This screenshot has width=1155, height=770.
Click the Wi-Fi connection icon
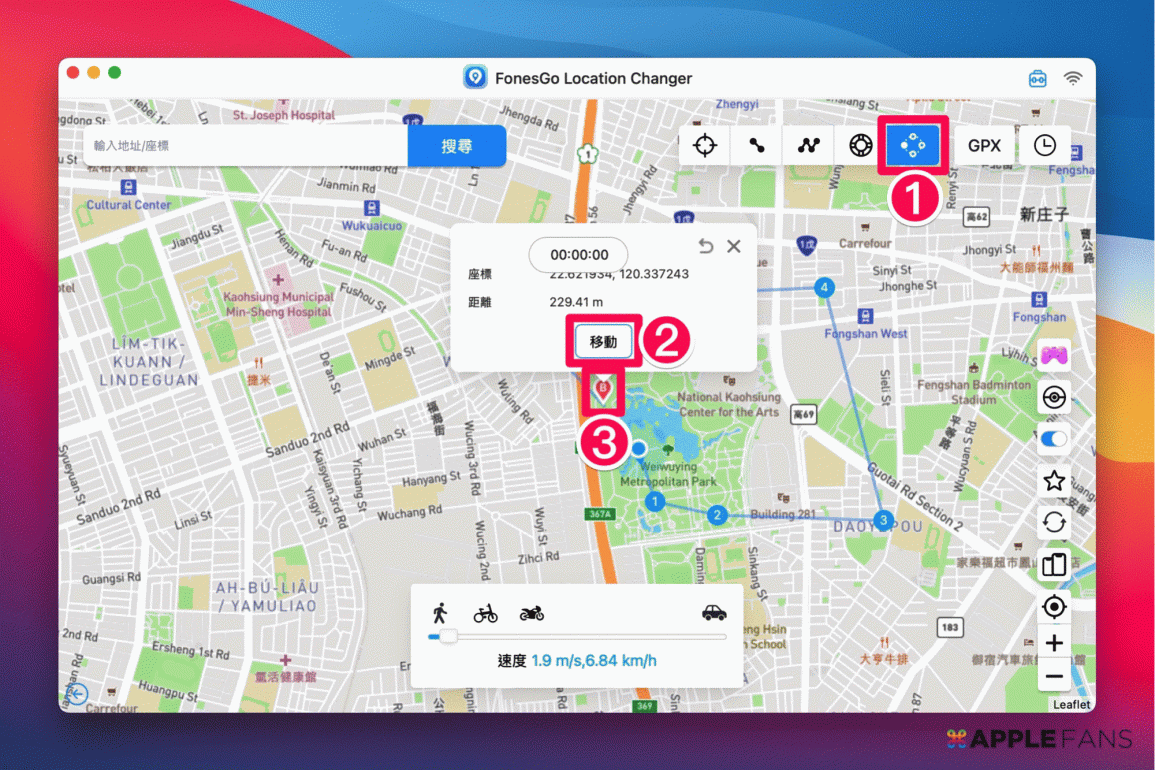1073,79
